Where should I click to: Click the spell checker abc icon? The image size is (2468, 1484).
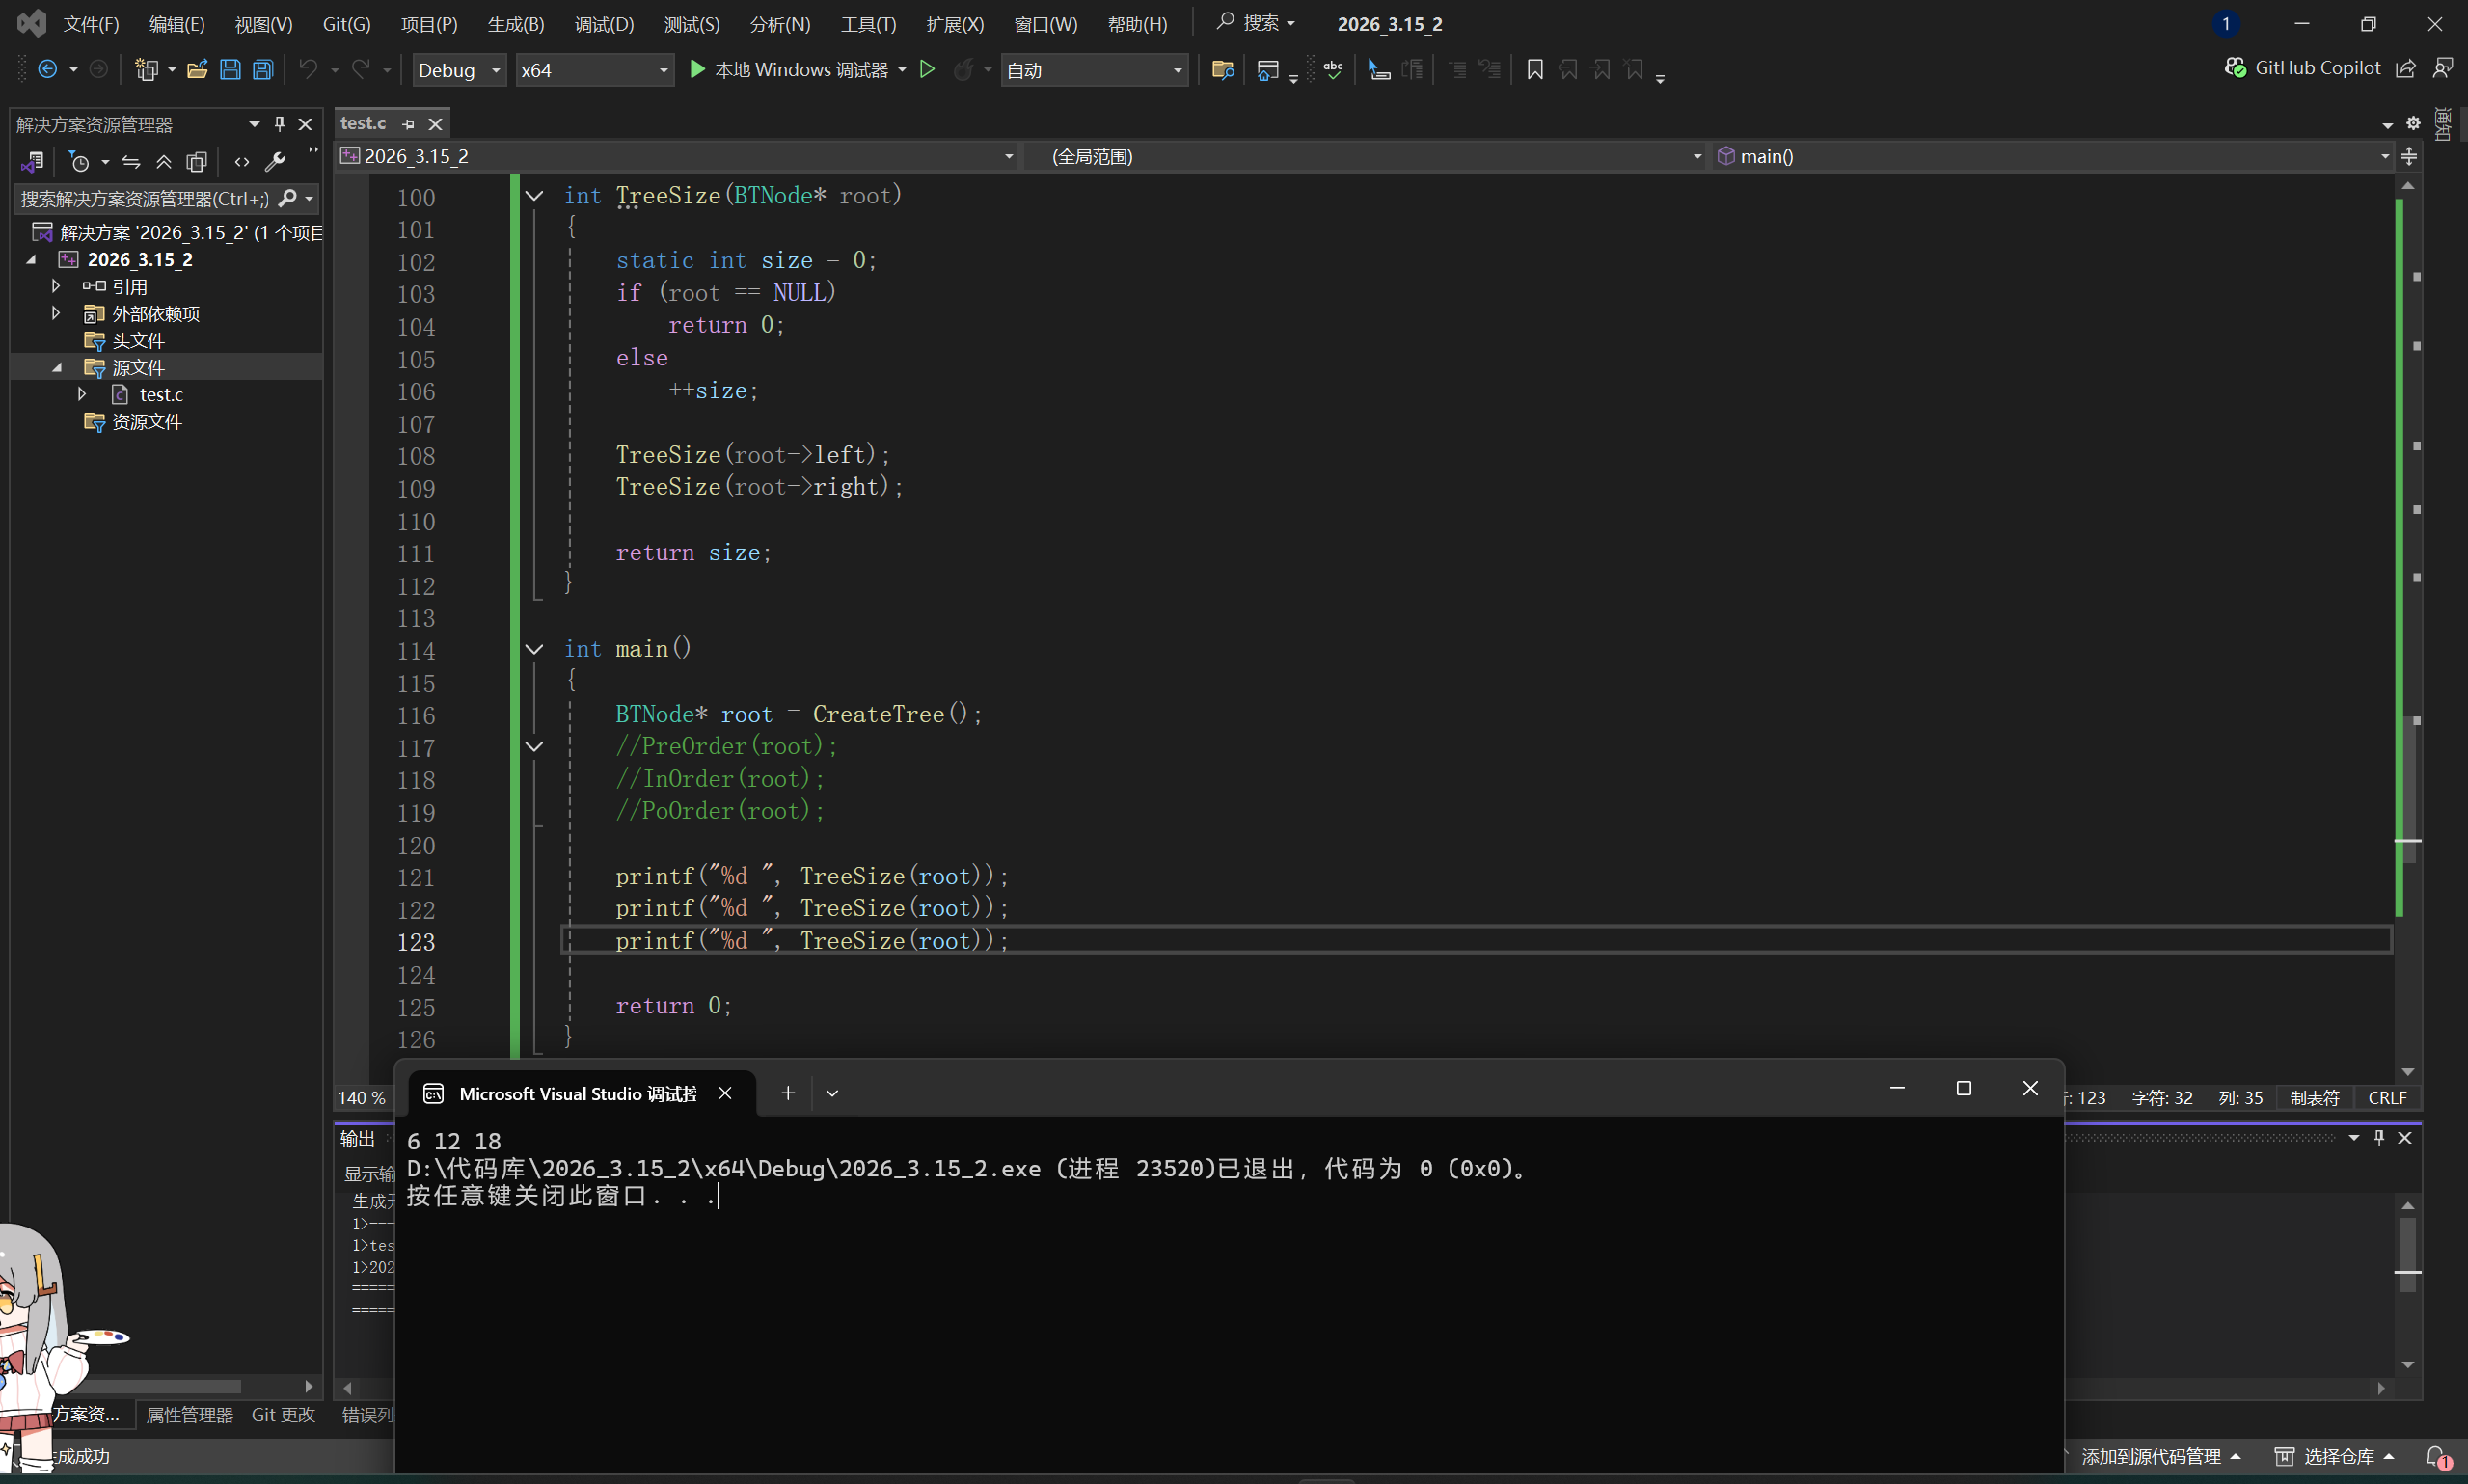[x=1333, y=70]
